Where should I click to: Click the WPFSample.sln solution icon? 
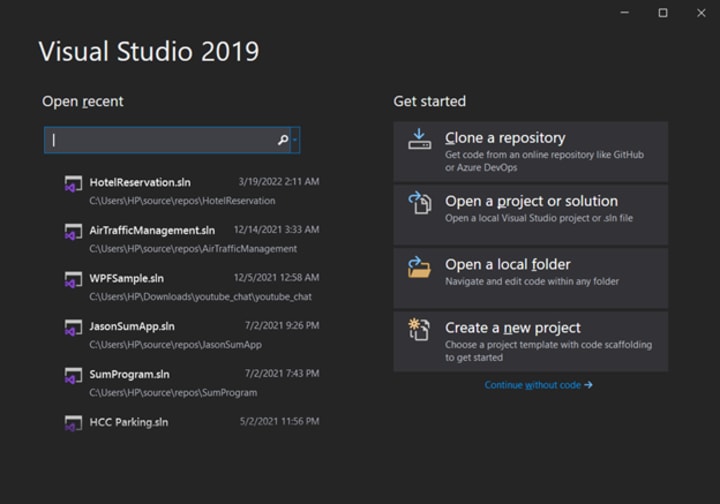(x=73, y=280)
